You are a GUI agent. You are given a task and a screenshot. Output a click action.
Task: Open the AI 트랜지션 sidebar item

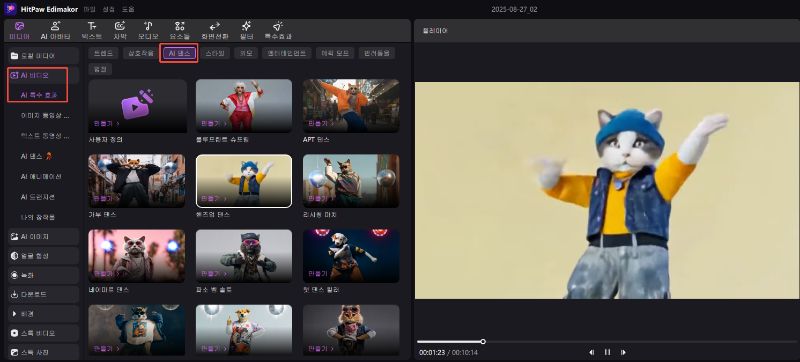click(37, 197)
